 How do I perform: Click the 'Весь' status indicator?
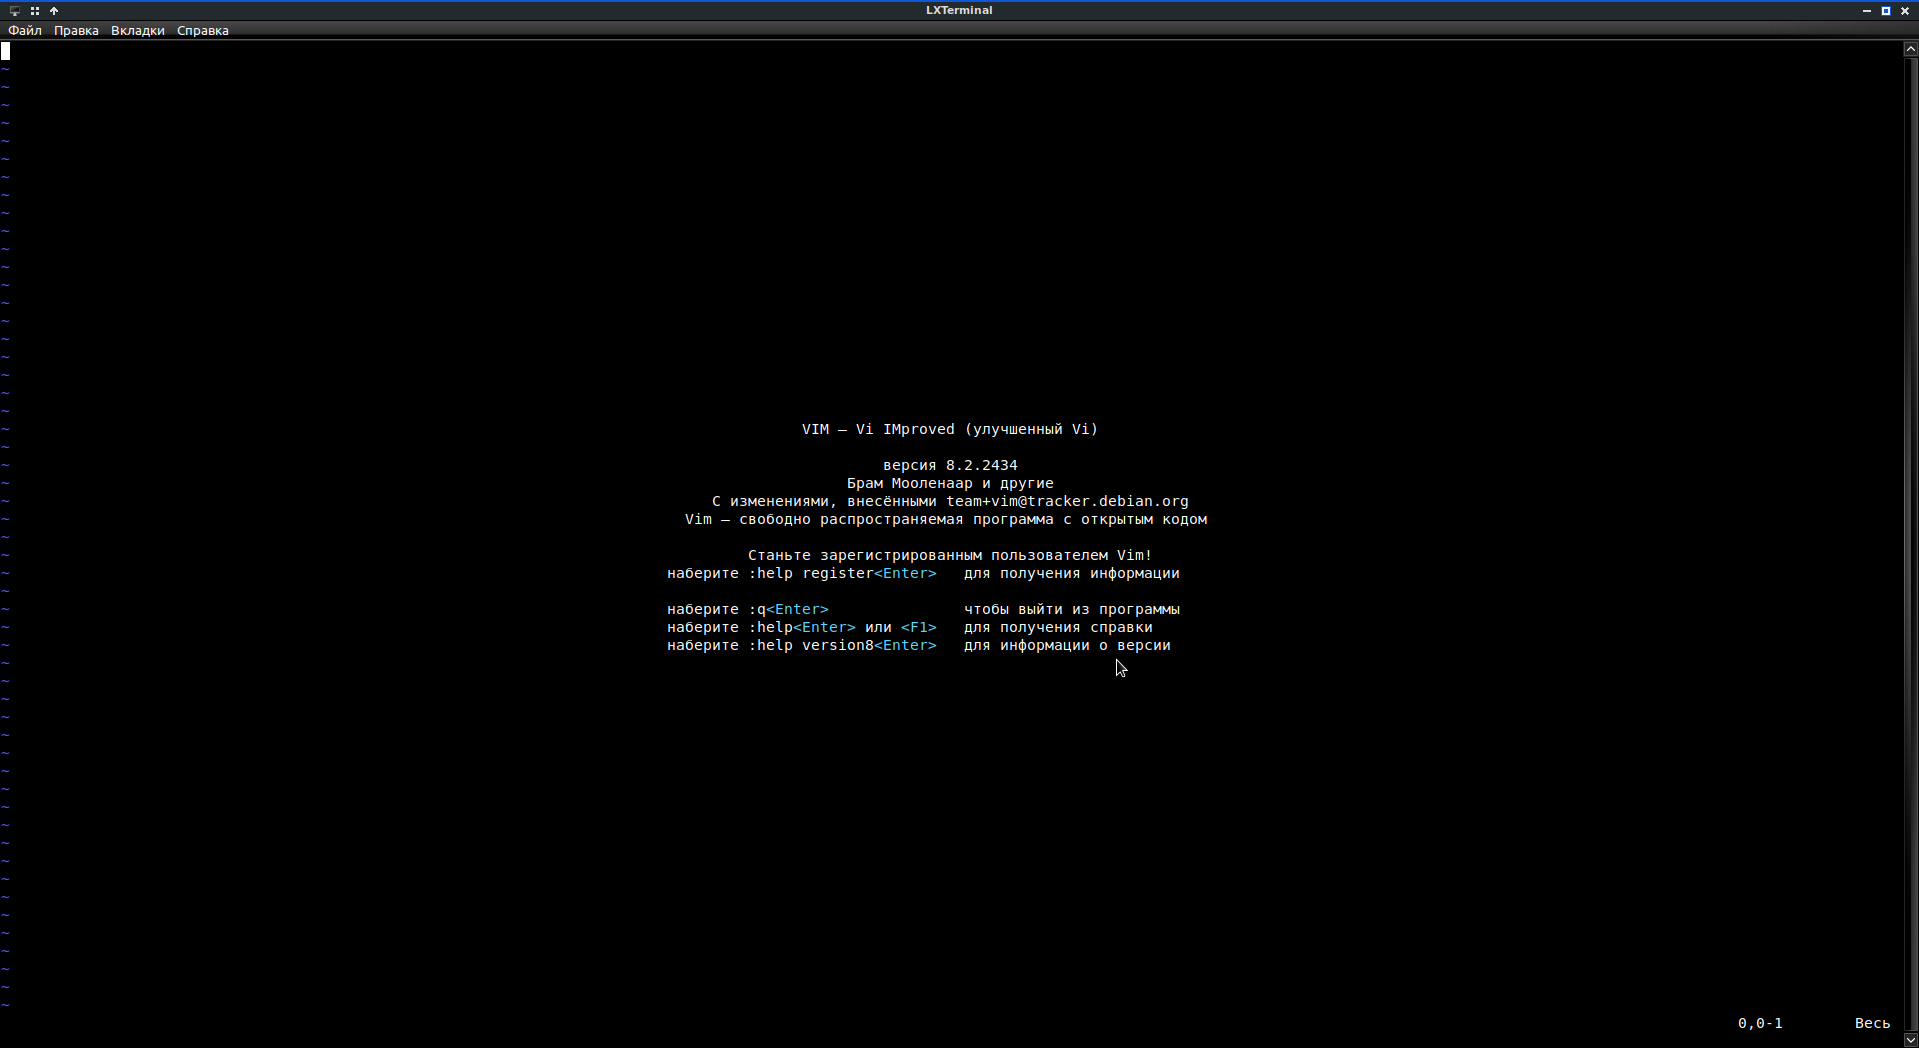(1872, 1023)
